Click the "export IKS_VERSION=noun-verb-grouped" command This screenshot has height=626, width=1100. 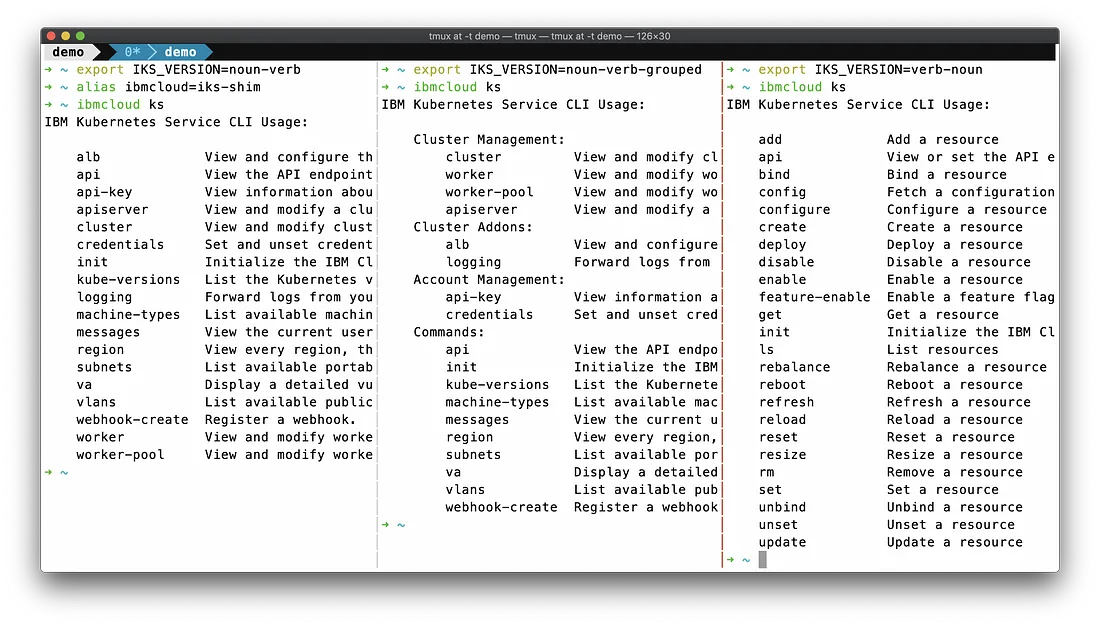tap(557, 70)
